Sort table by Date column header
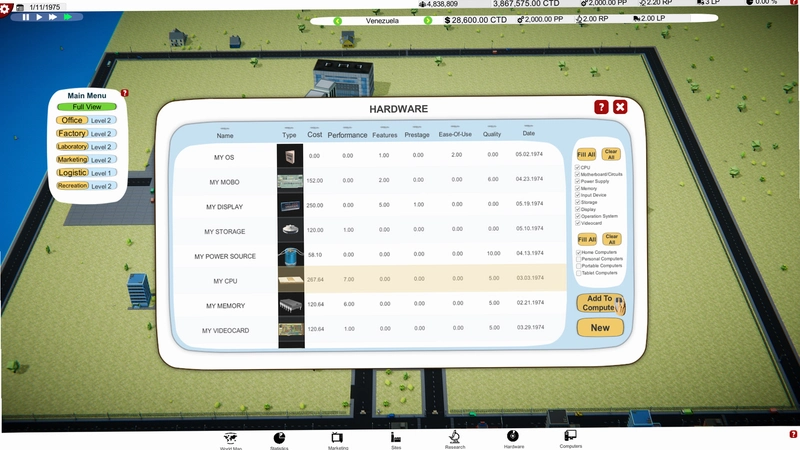 point(529,133)
